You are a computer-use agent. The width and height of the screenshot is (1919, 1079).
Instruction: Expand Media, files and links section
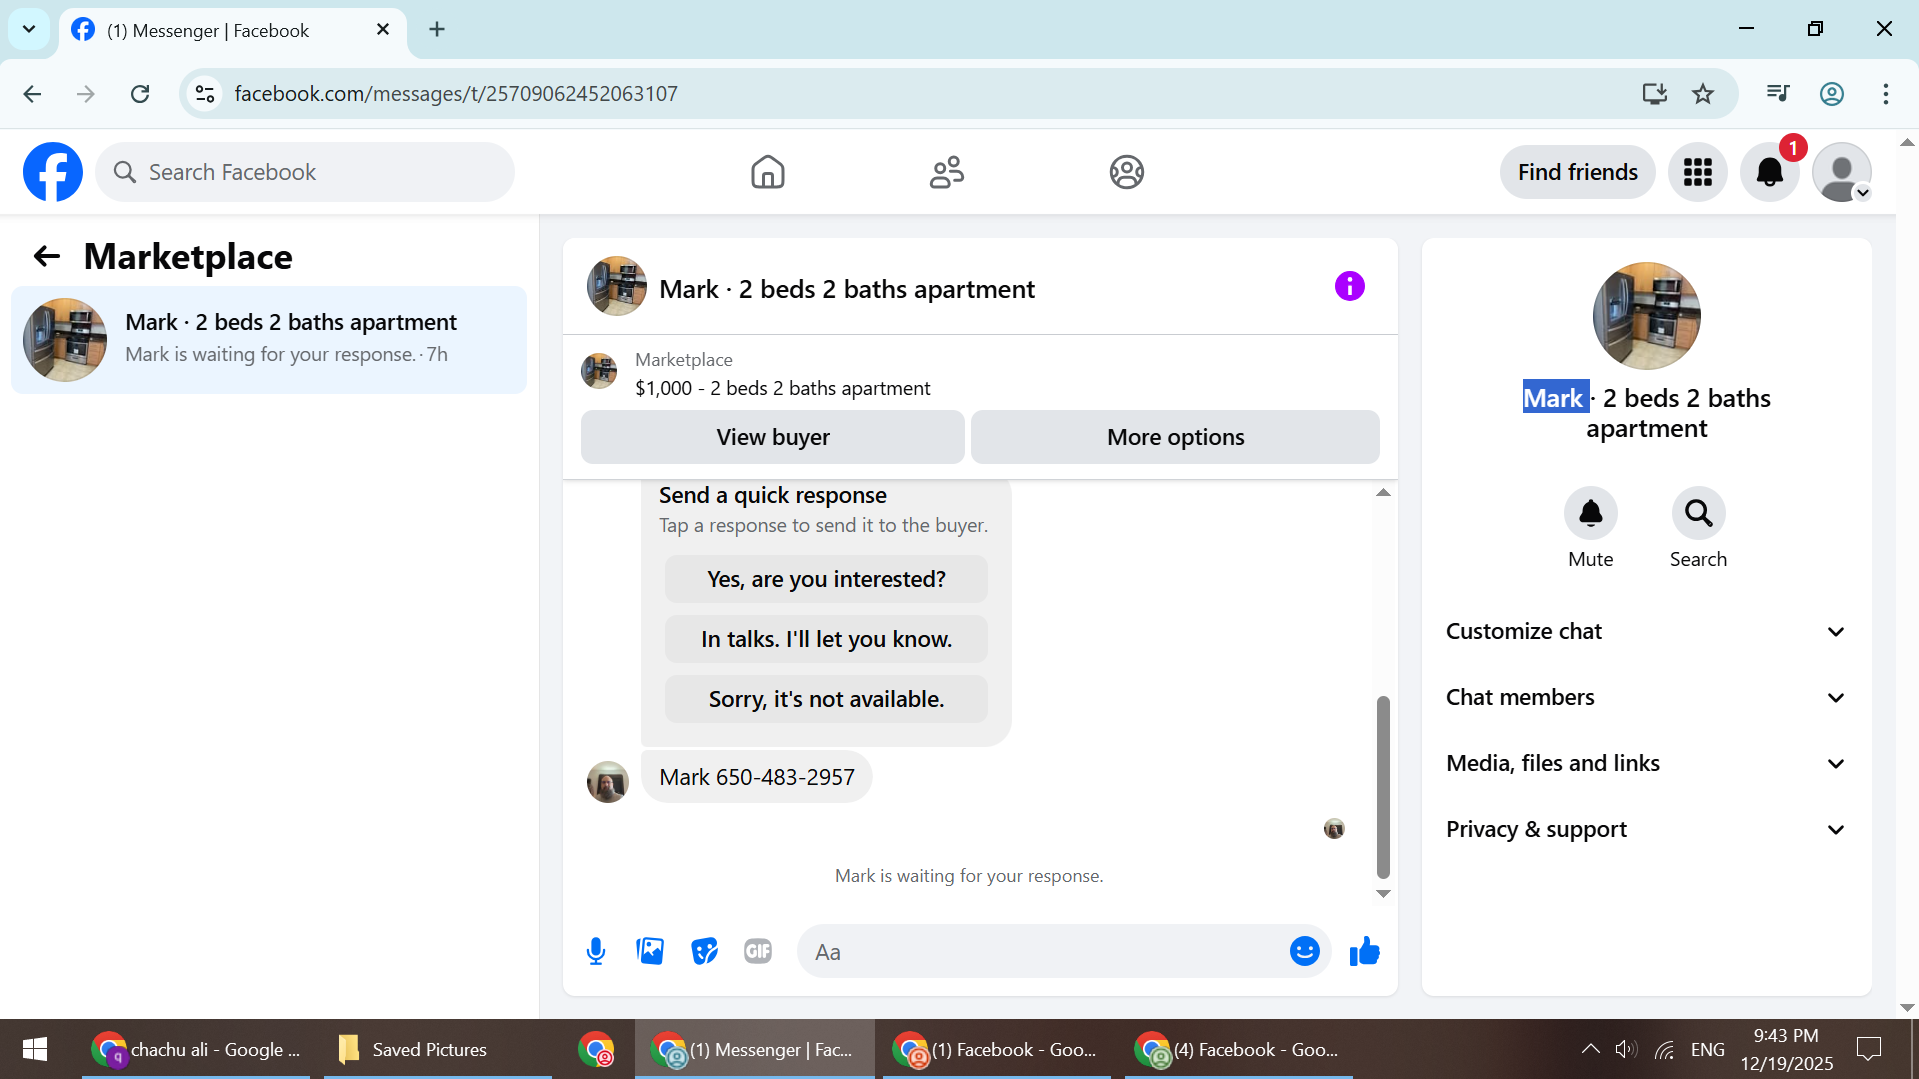(x=1646, y=763)
